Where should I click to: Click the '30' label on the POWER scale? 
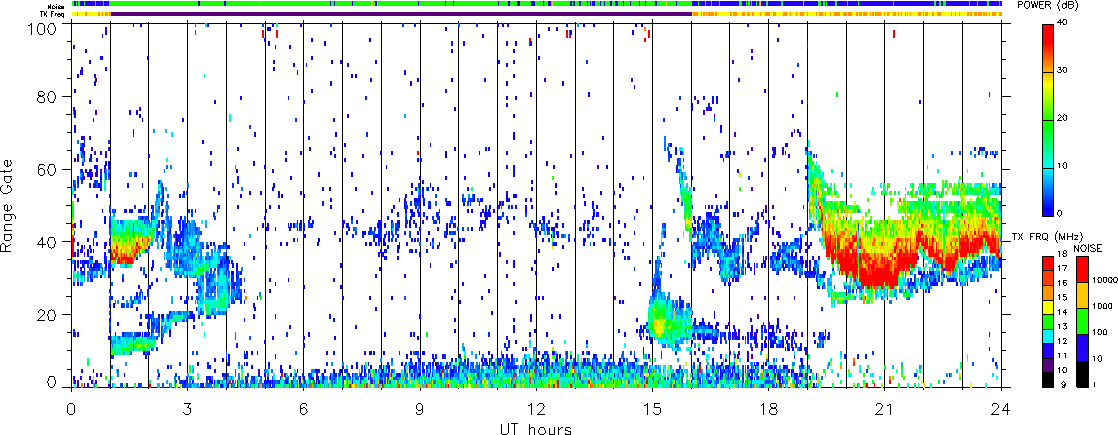pyautogui.click(x=1062, y=70)
